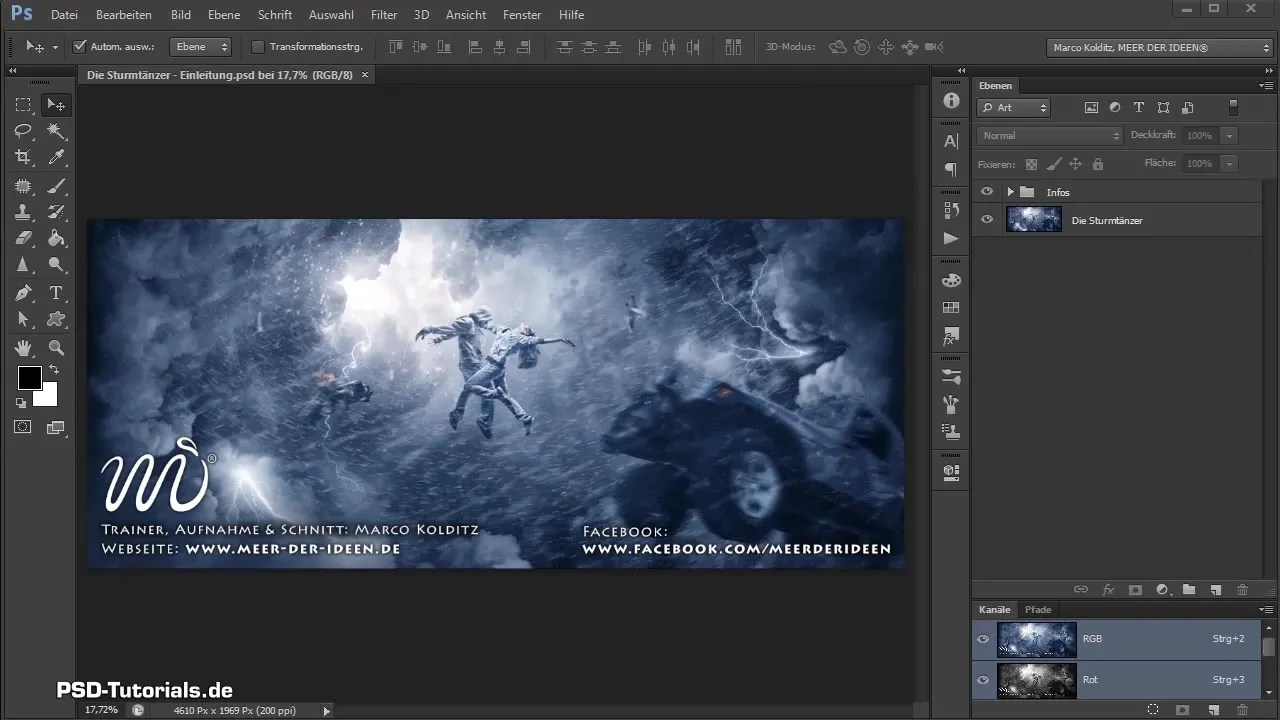Image resolution: width=1280 pixels, height=720 pixels.
Task: Toggle visibility of Rot channel
Action: pos(983,680)
